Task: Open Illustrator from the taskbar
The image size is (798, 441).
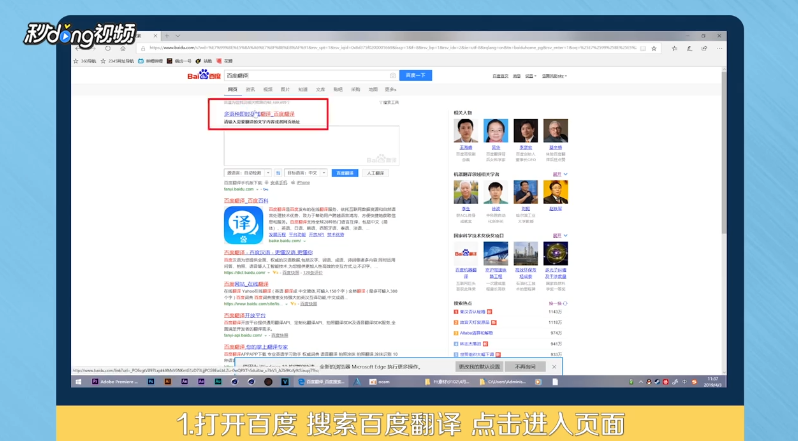Action: click(168, 381)
